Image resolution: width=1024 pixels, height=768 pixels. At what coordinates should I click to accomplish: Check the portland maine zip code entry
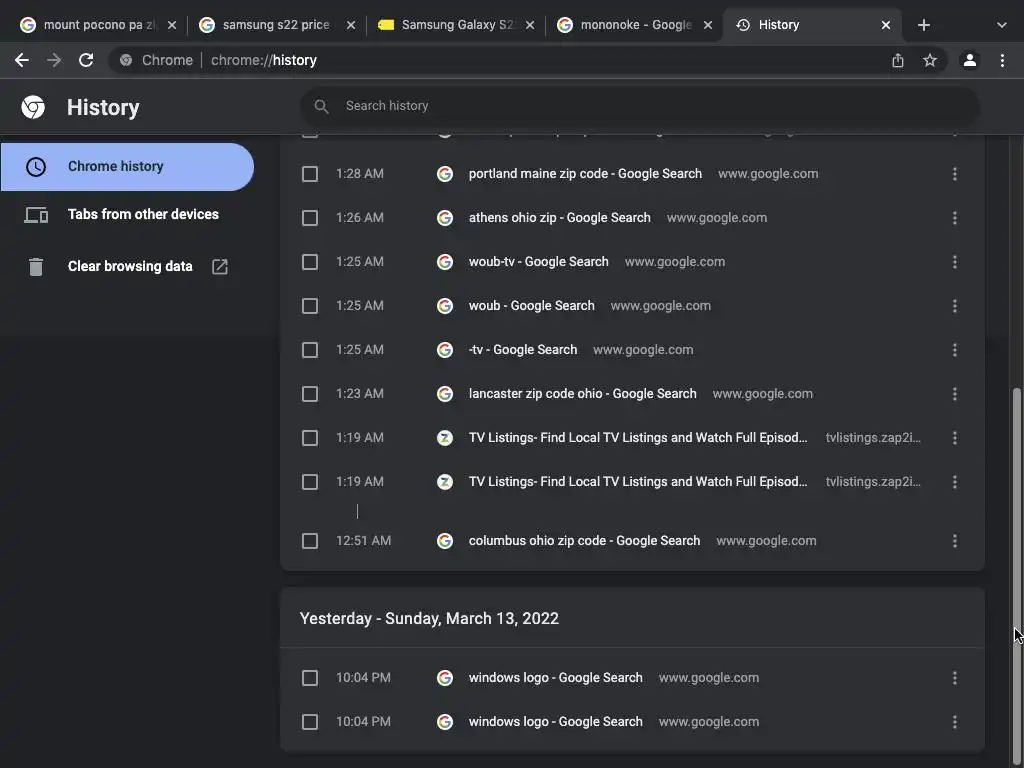[310, 174]
